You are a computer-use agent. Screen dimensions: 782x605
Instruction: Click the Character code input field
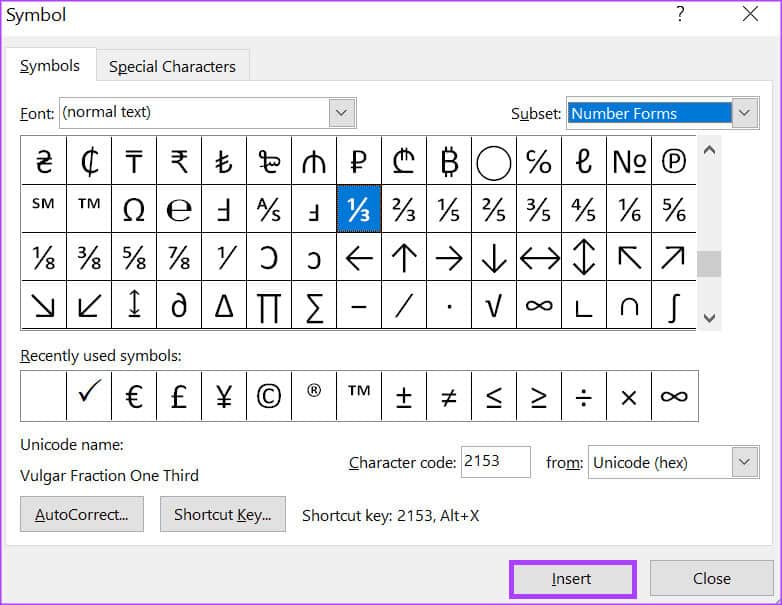pyautogui.click(x=496, y=462)
